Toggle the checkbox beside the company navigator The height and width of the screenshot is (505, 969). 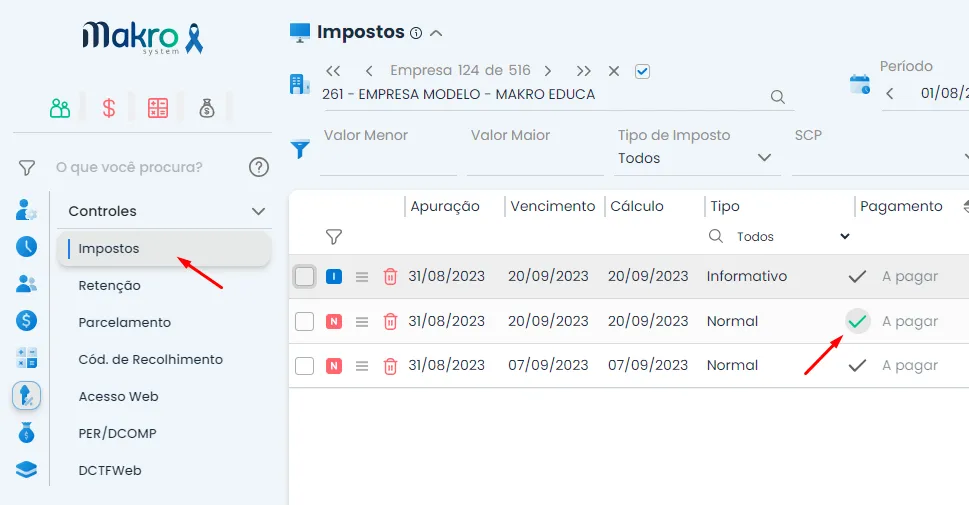click(643, 71)
